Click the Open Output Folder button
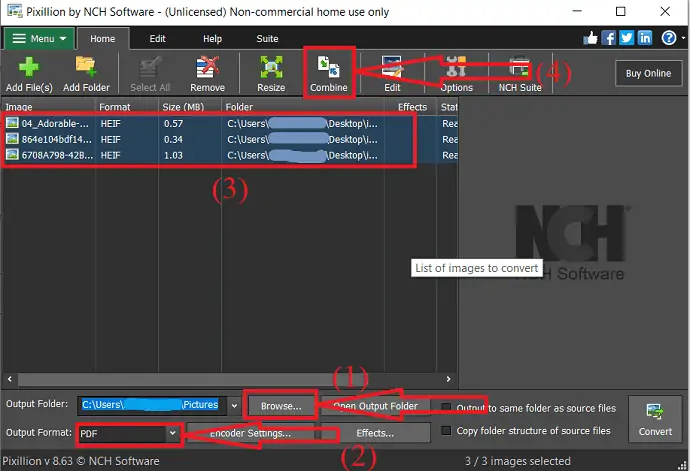The height and width of the screenshot is (471, 690). pos(375,406)
